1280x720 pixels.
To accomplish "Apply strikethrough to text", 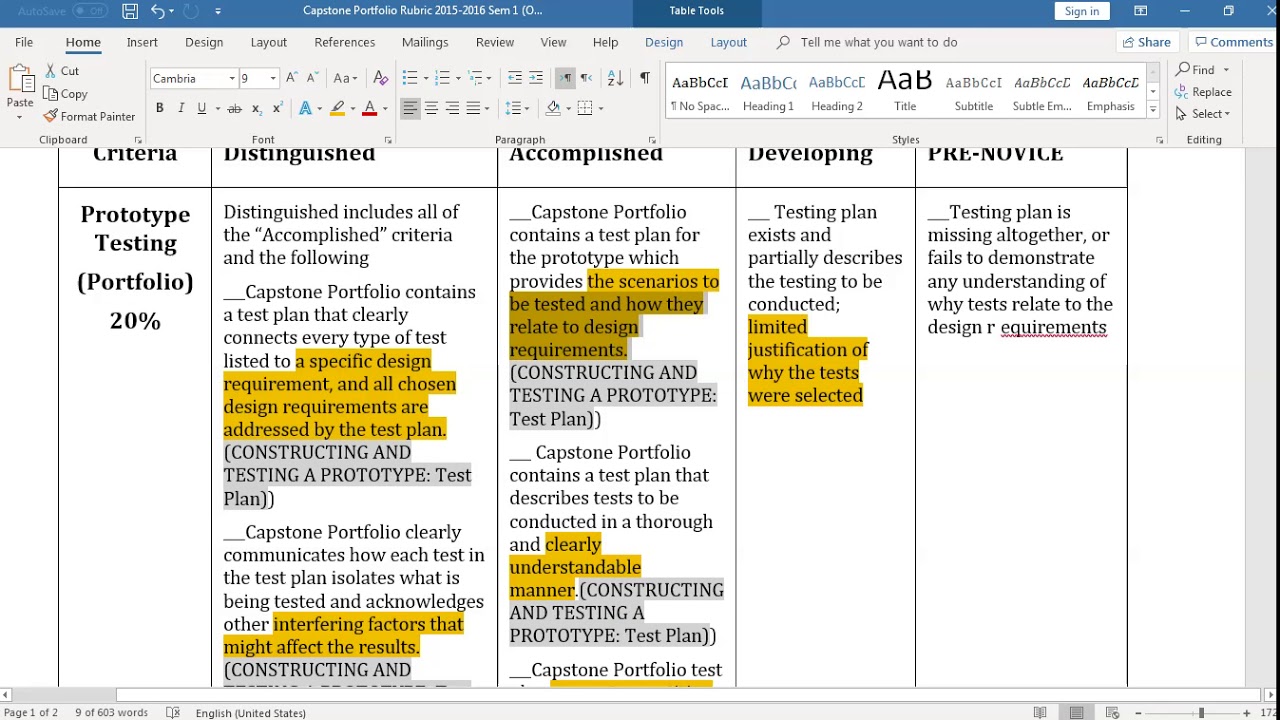I will (234, 108).
